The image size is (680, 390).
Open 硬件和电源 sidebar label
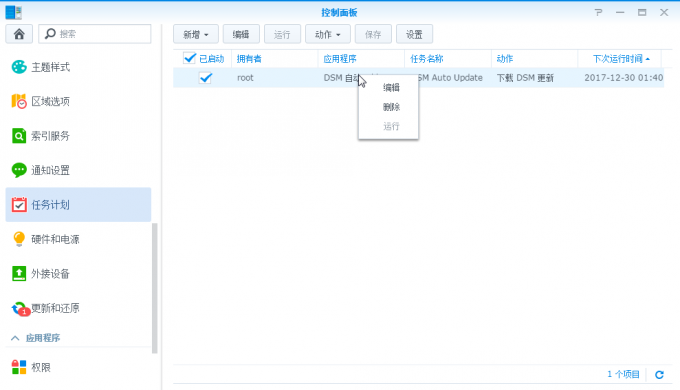[x=55, y=239]
